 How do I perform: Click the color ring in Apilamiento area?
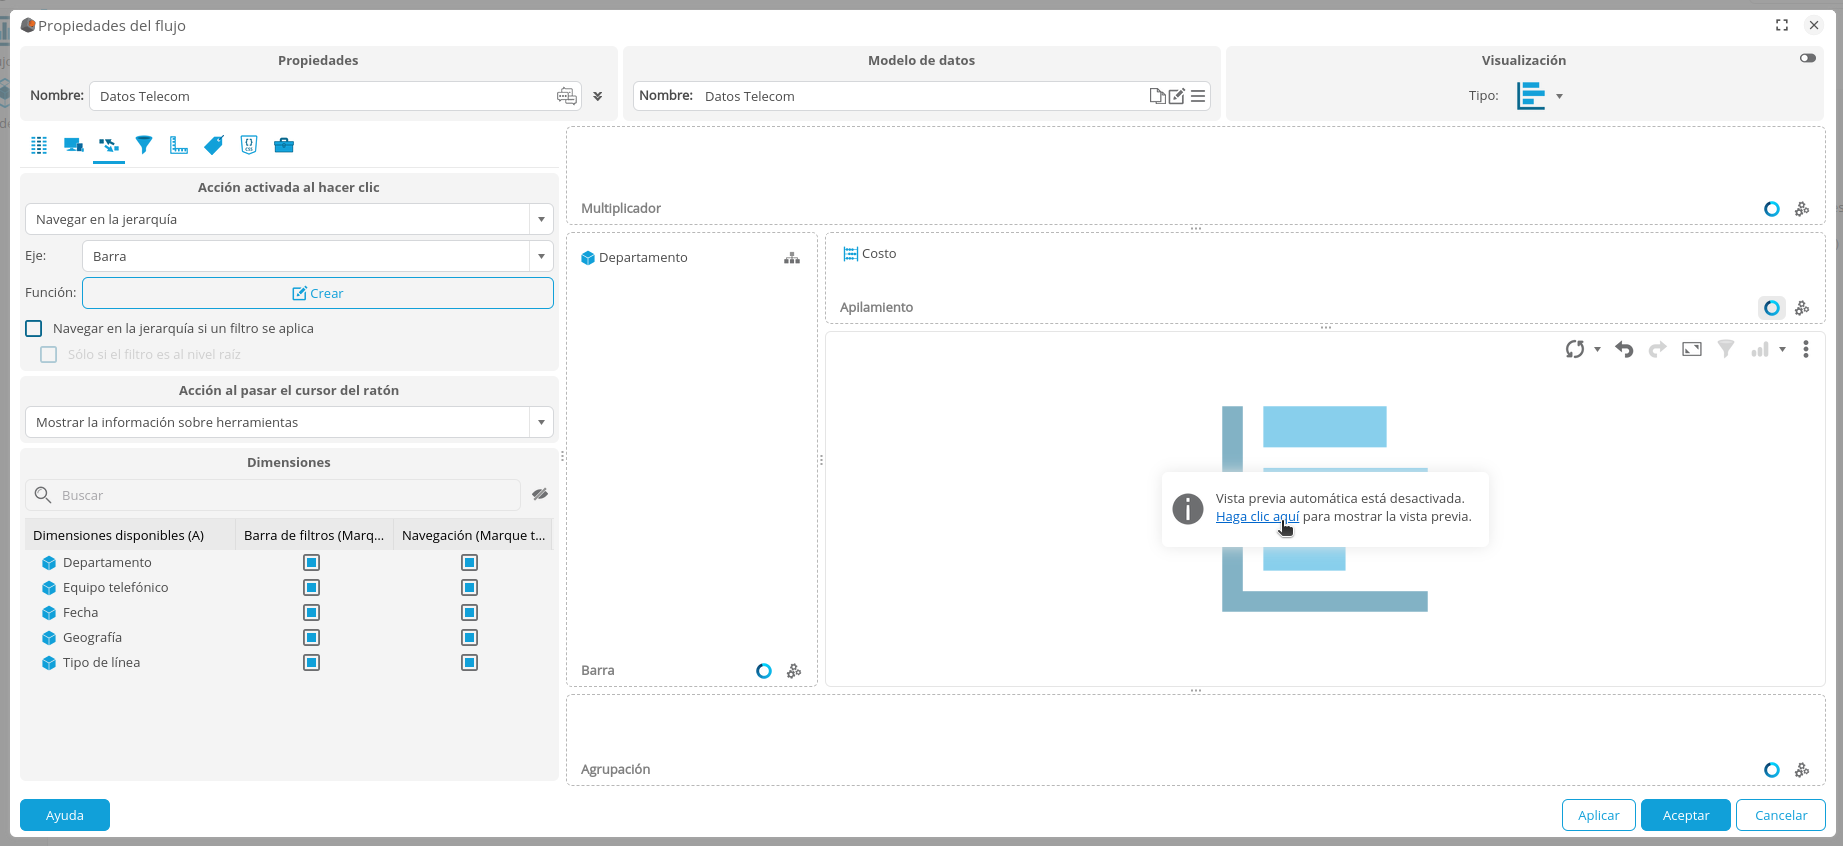pos(1771,308)
